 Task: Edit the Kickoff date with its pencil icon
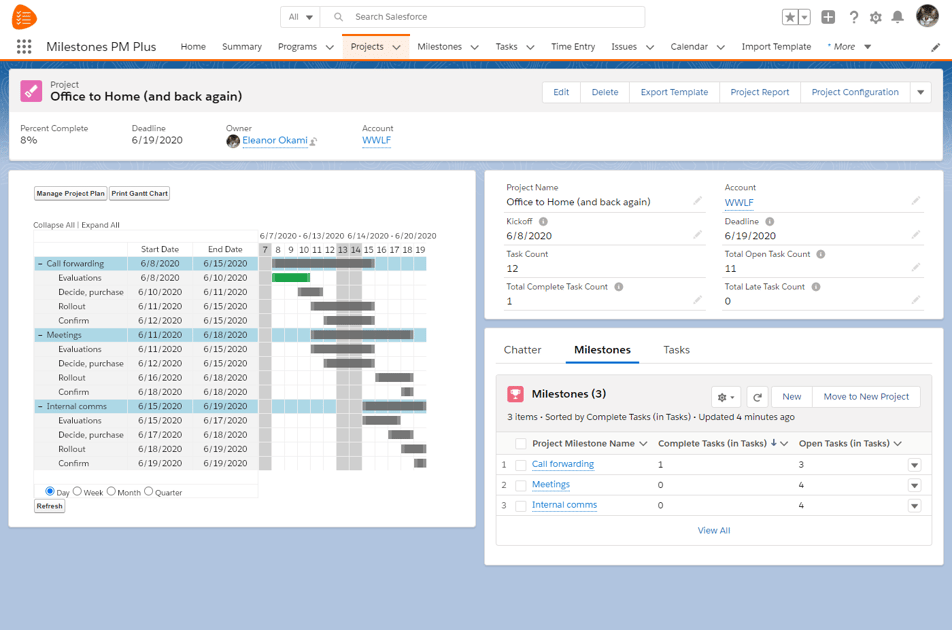point(698,235)
